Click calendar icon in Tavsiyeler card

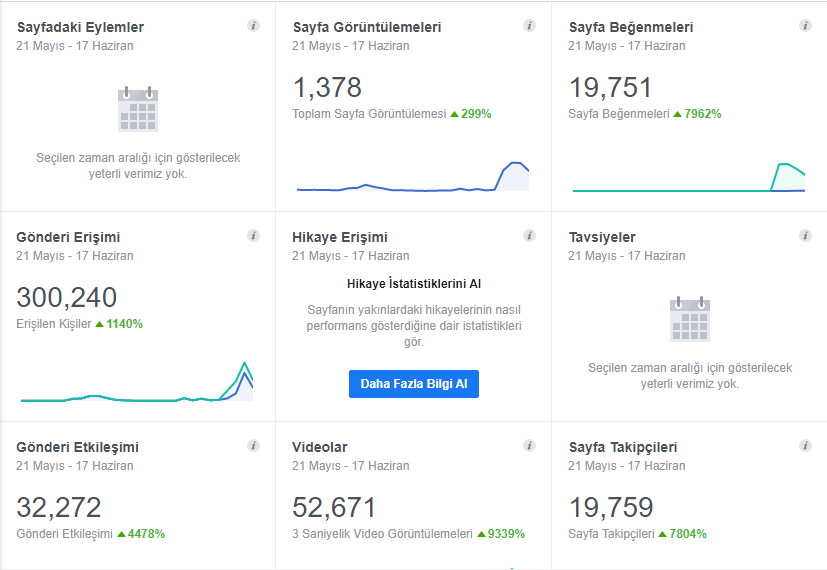point(690,319)
